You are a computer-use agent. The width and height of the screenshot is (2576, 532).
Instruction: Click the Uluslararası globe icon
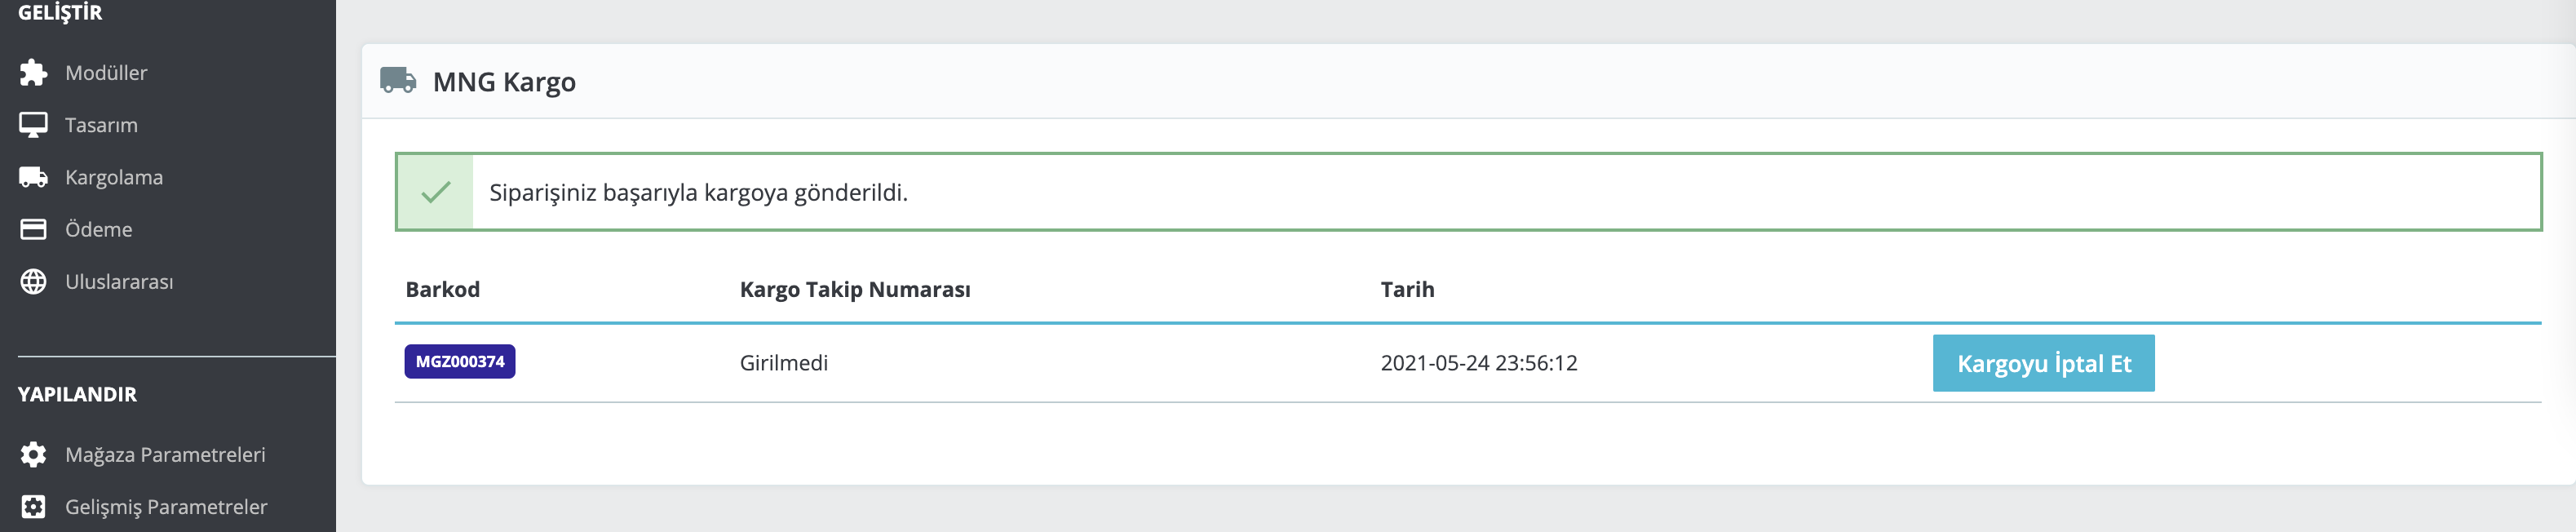pos(33,282)
